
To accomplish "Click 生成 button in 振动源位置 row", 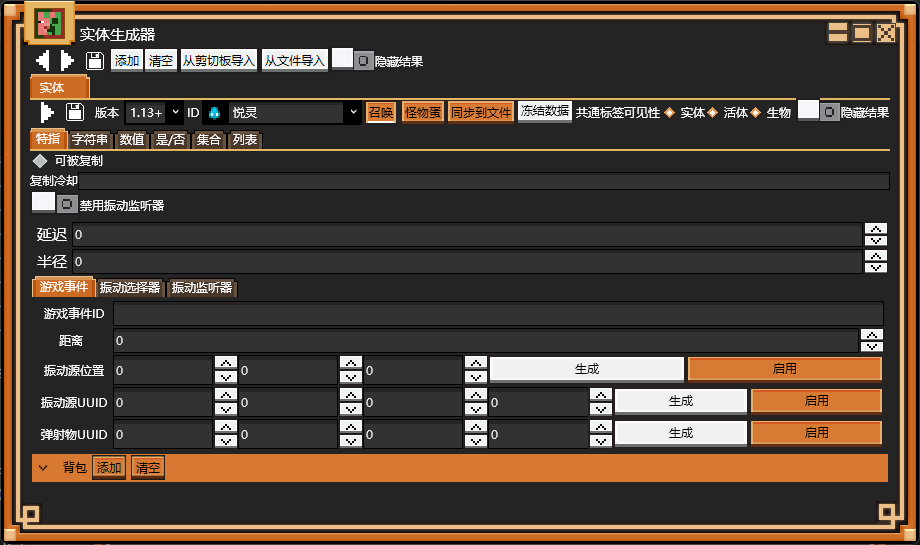I will click(x=587, y=369).
